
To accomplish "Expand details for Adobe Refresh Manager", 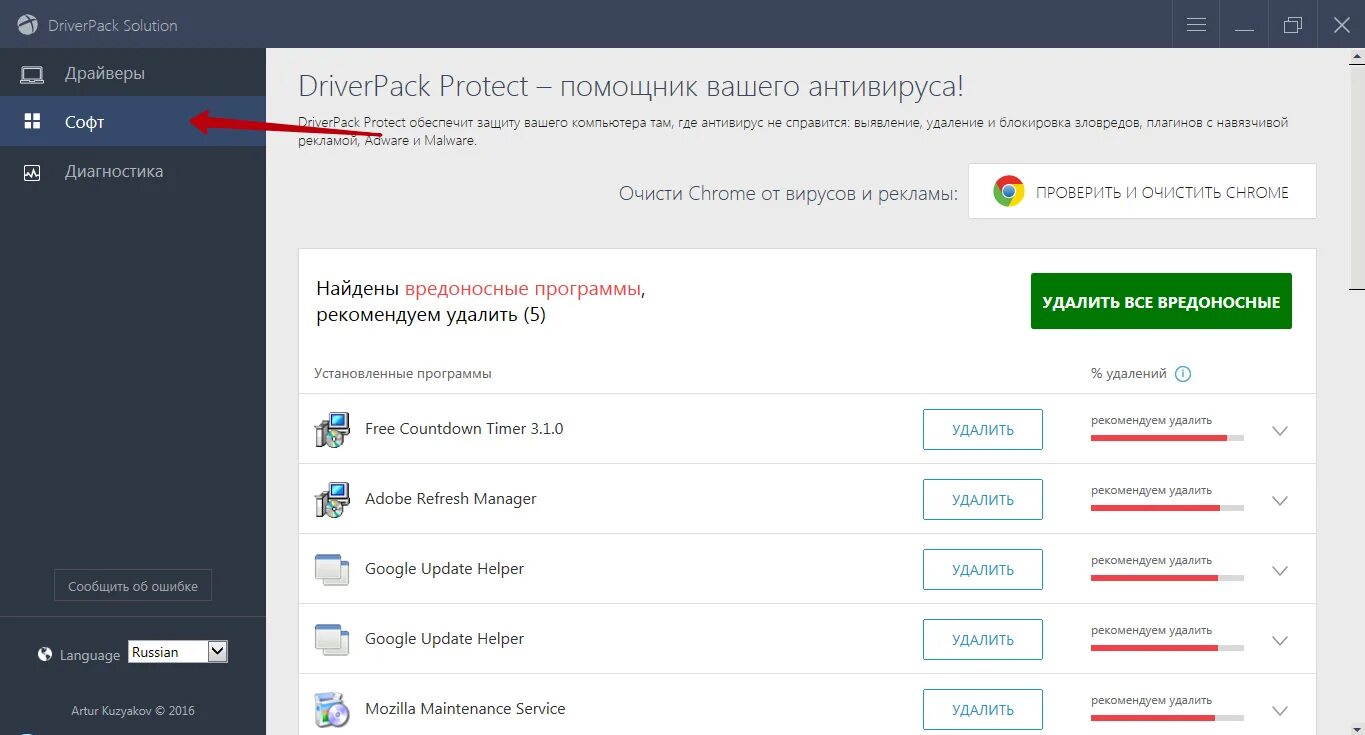I will [1280, 501].
